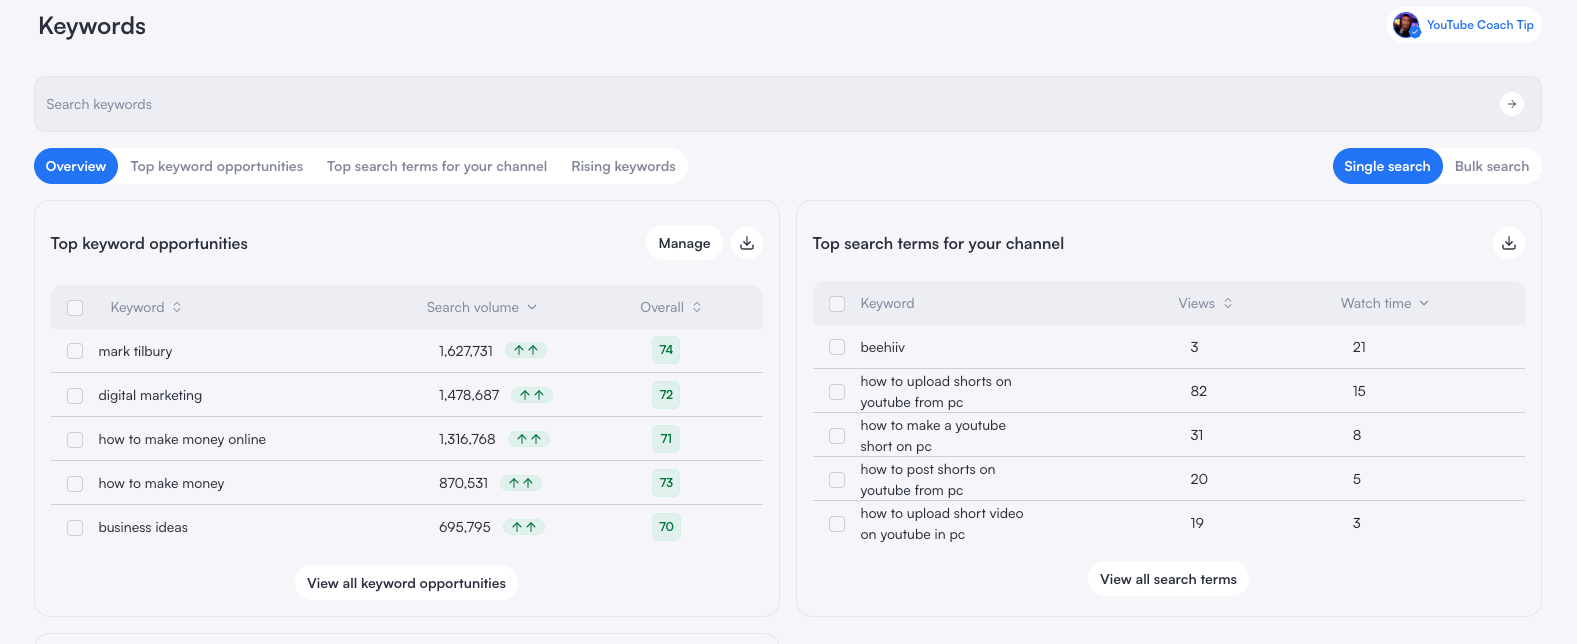Click the overall score badge 72
The image size is (1577, 644).
pos(666,395)
